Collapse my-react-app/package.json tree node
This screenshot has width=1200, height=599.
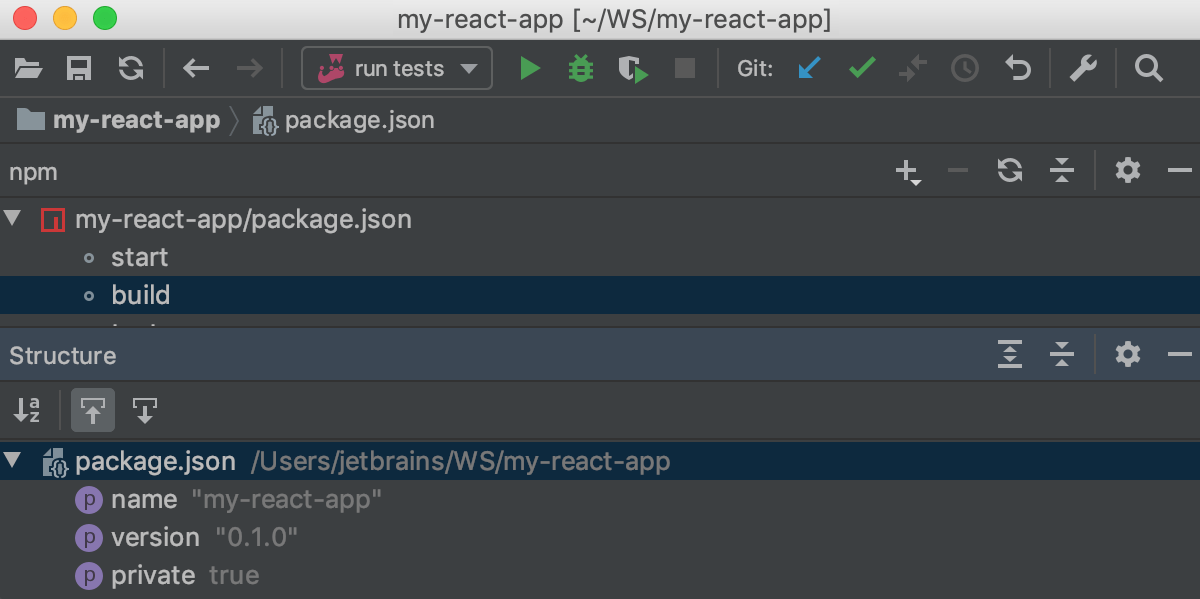pos(12,218)
